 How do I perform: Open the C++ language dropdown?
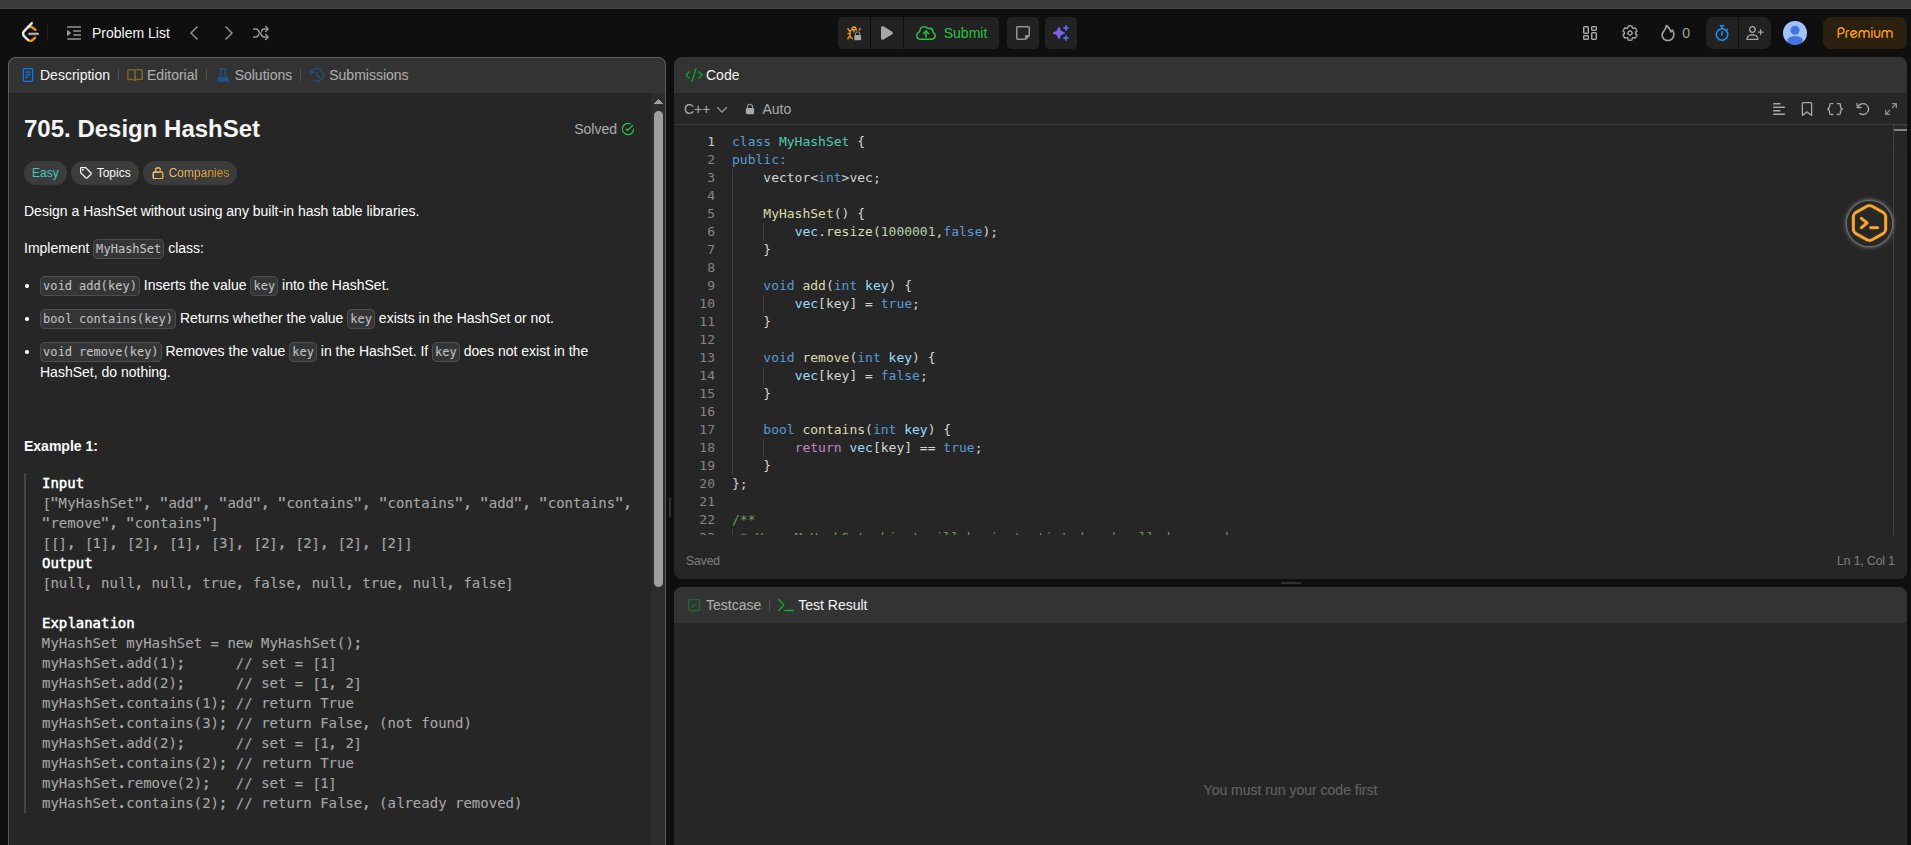[705, 109]
